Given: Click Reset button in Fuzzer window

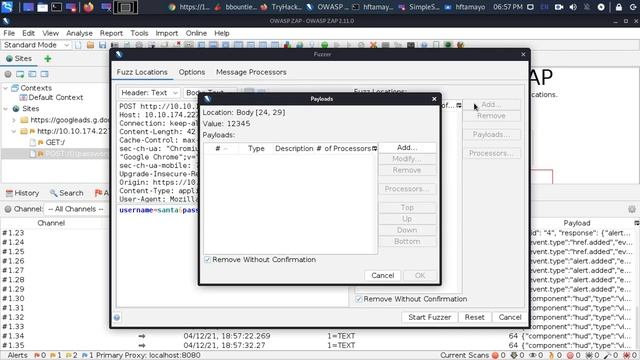Looking at the screenshot, I should point(474,317).
